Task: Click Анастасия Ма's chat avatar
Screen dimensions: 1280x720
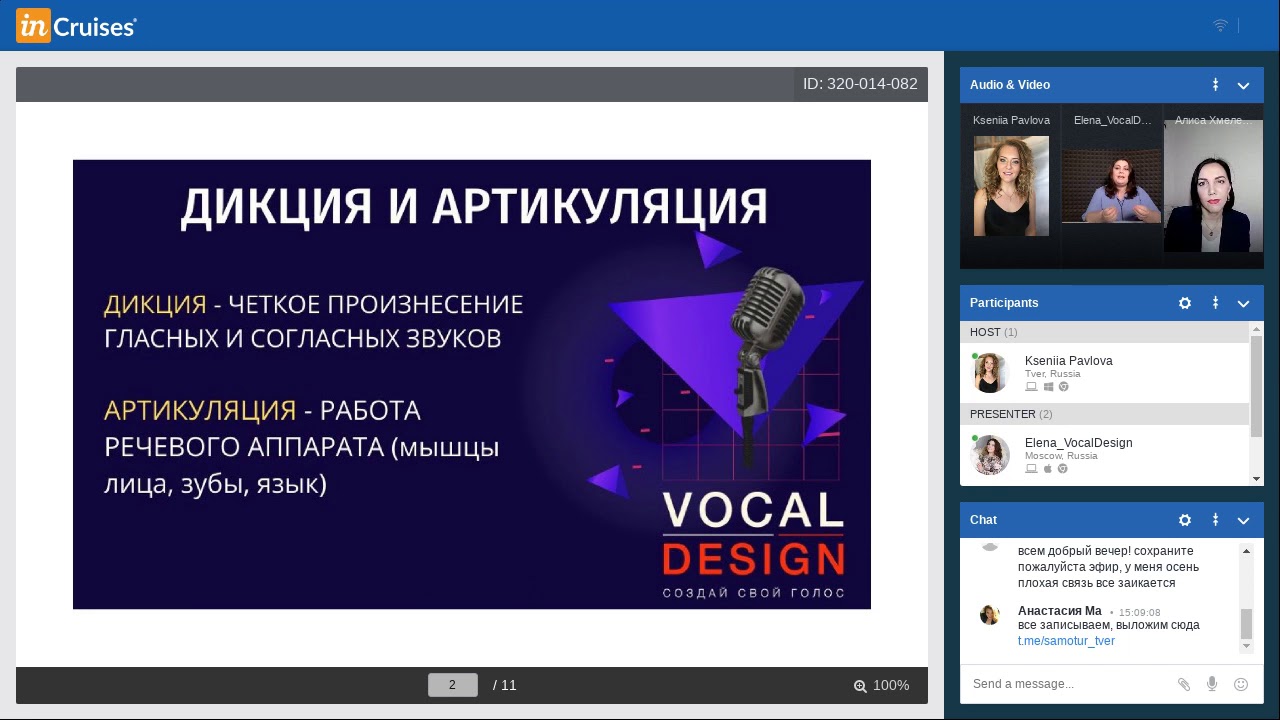Action: [x=990, y=615]
